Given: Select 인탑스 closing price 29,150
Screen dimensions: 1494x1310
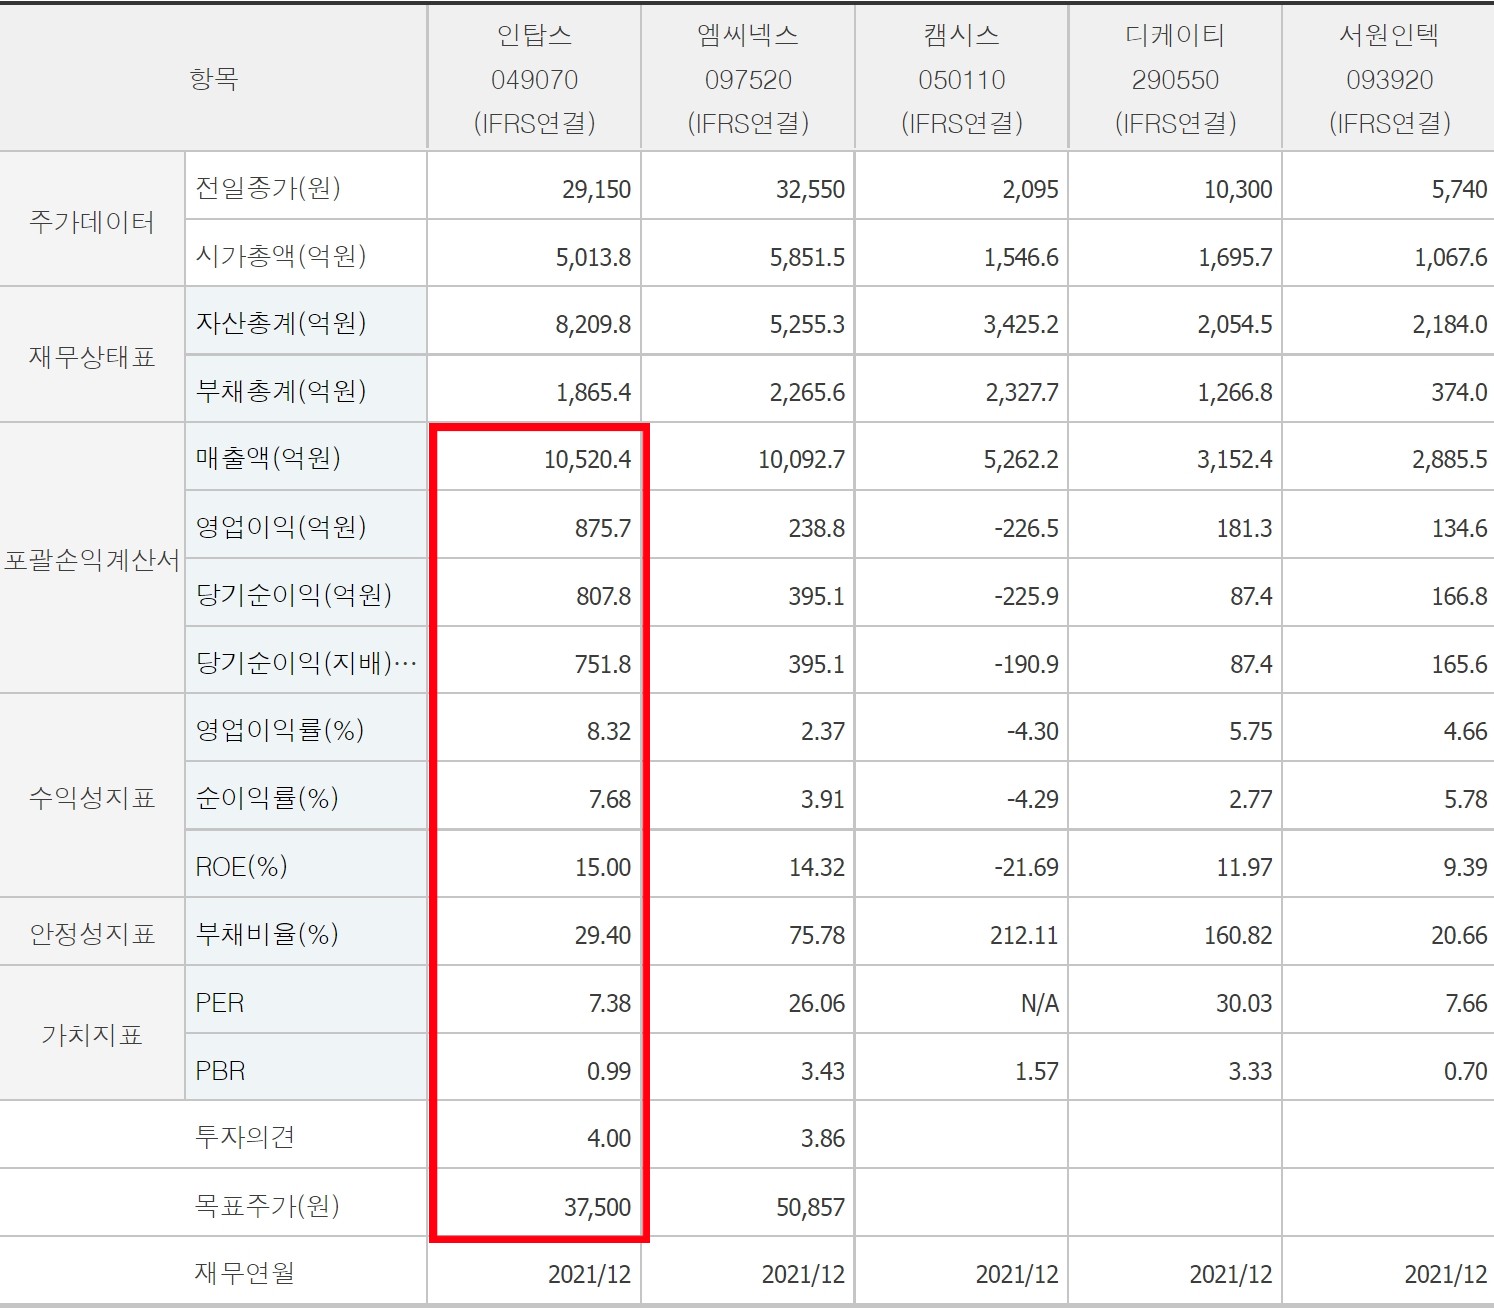Looking at the screenshot, I should (596, 189).
